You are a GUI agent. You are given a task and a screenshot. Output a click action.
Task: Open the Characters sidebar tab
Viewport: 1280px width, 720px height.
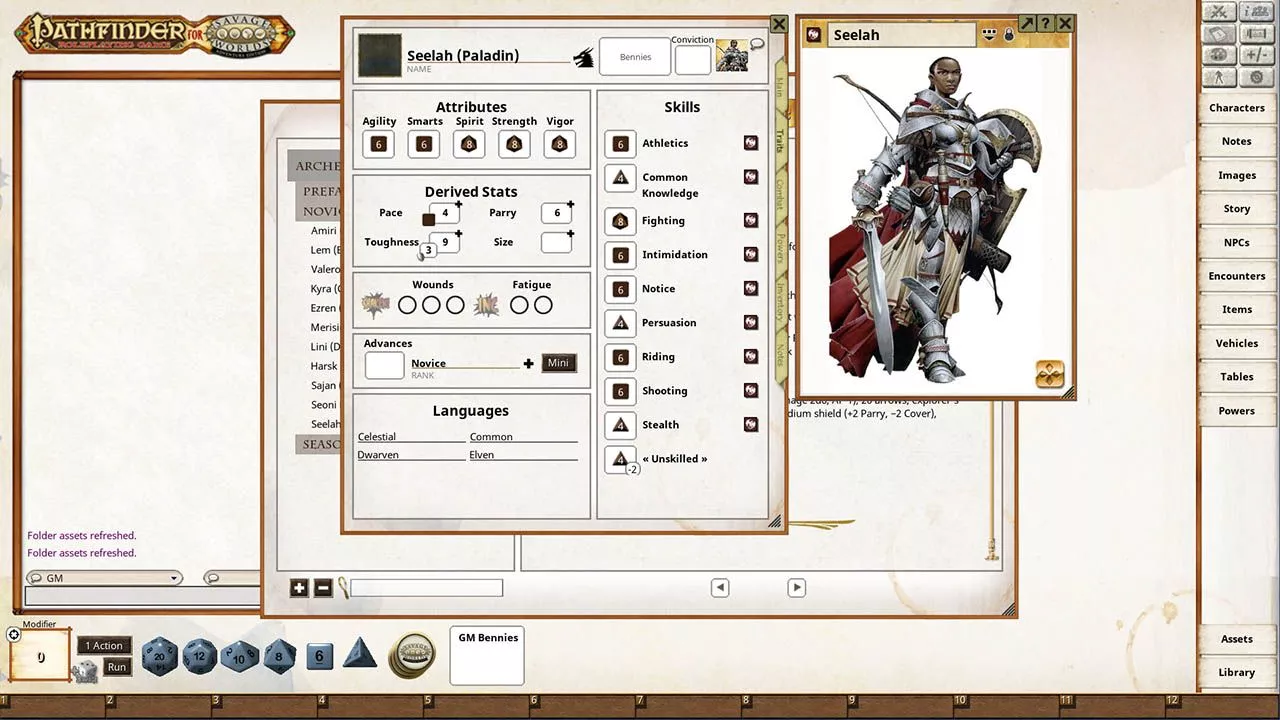pyautogui.click(x=1237, y=108)
